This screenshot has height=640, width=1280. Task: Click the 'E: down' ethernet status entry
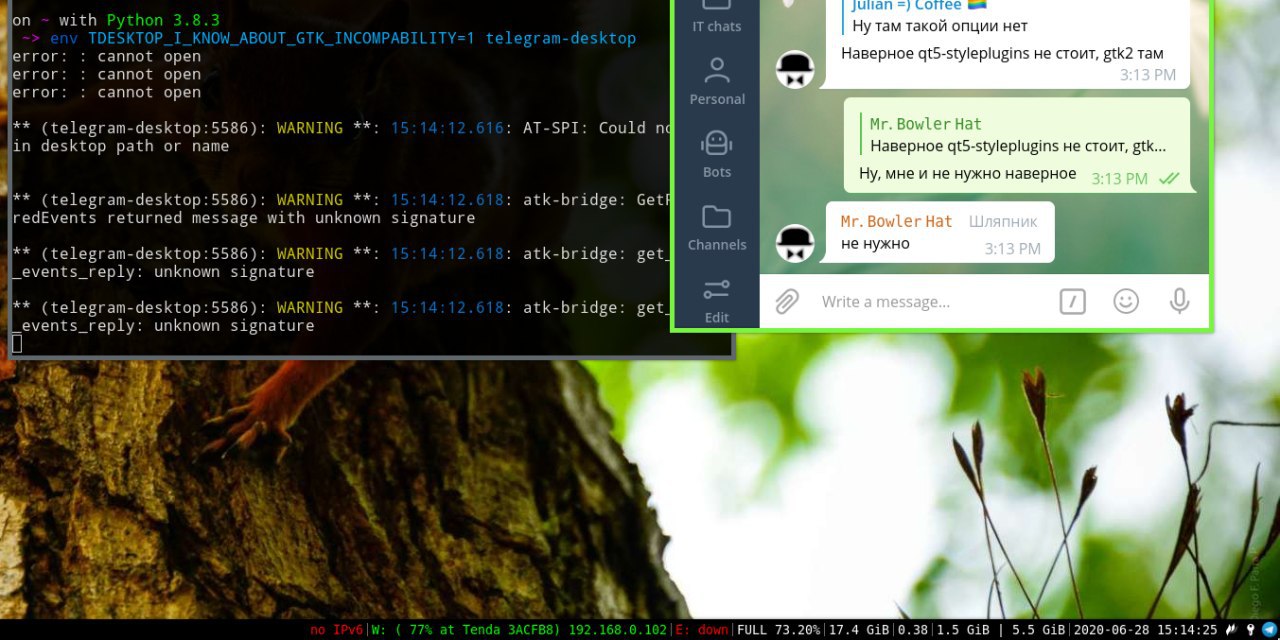(x=702, y=630)
